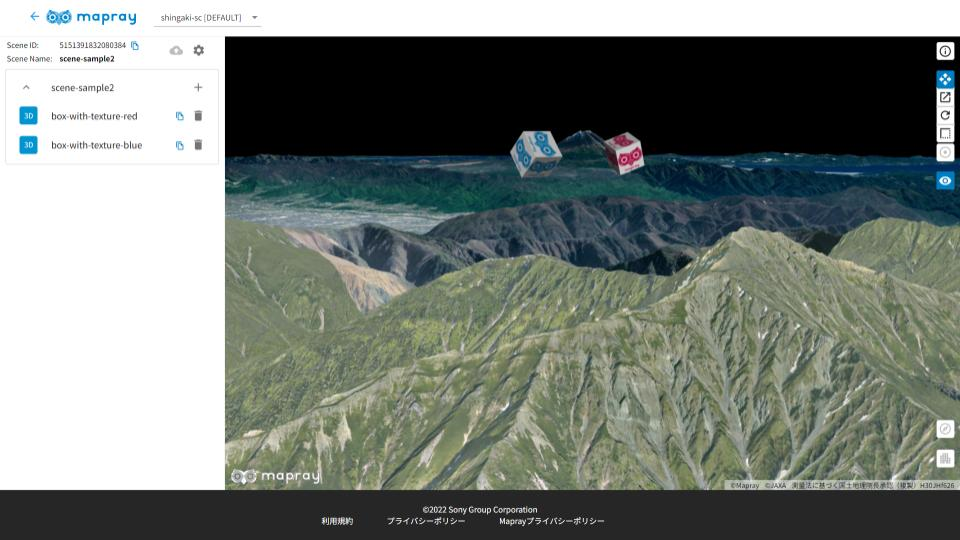Toggle the eye visibility button in the viewer
Viewport: 960px width, 540px height.
tap(945, 181)
